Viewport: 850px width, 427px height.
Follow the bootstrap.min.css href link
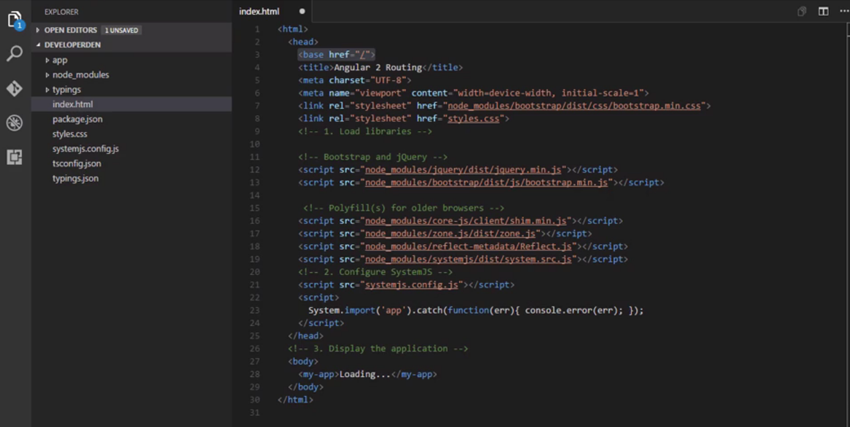coord(574,106)
